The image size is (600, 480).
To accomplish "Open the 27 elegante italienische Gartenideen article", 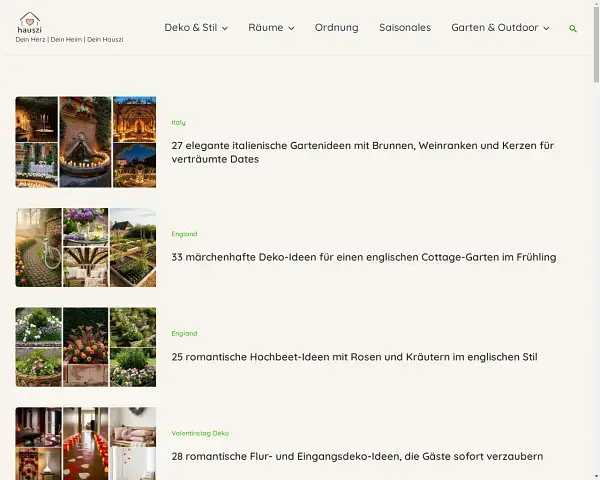I will 362,152.
